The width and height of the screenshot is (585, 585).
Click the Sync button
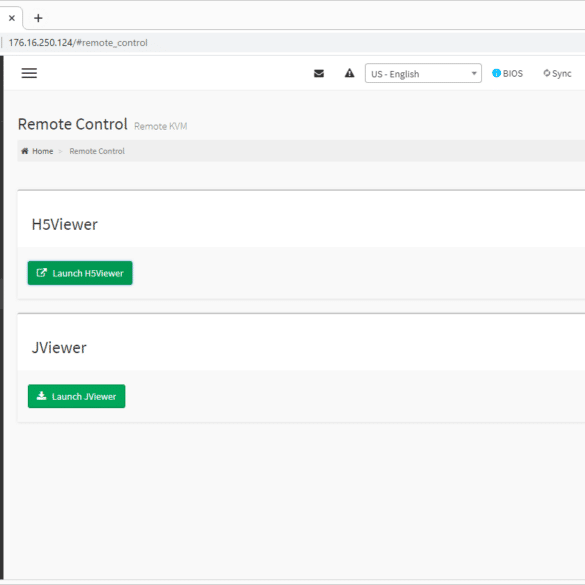(557, 73)
